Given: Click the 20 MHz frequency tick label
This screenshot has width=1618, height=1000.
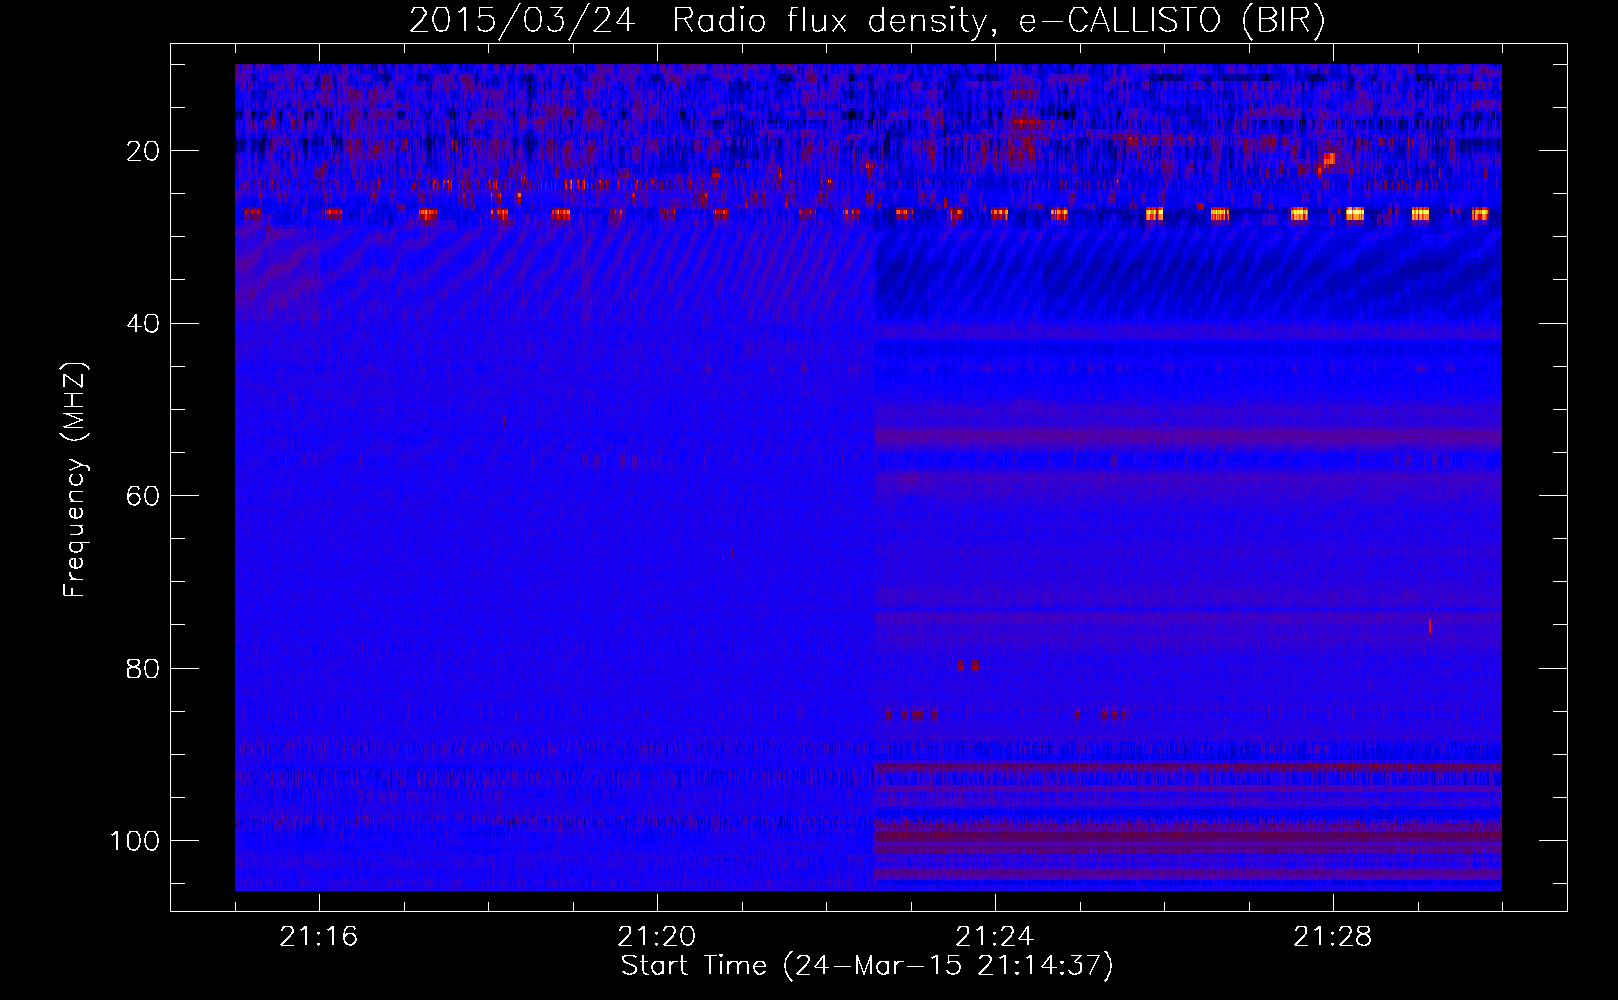Looking at the screenshot, I should click(x=143, y=151).
